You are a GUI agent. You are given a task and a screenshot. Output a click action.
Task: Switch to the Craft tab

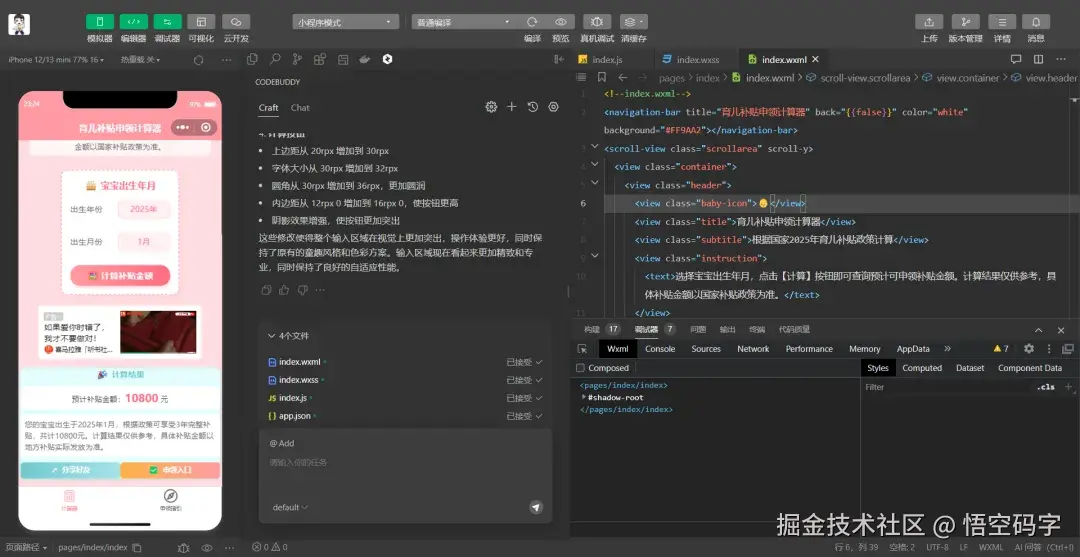269,107
